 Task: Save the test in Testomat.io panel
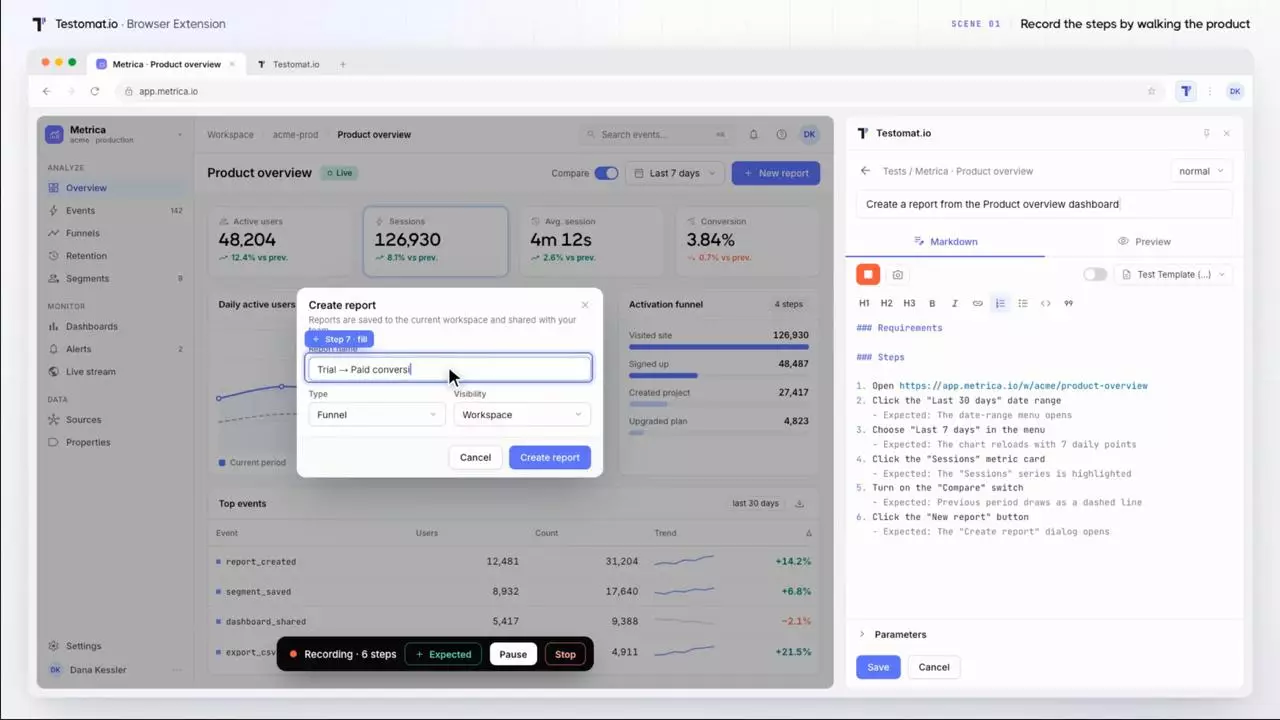click(878, 667)
